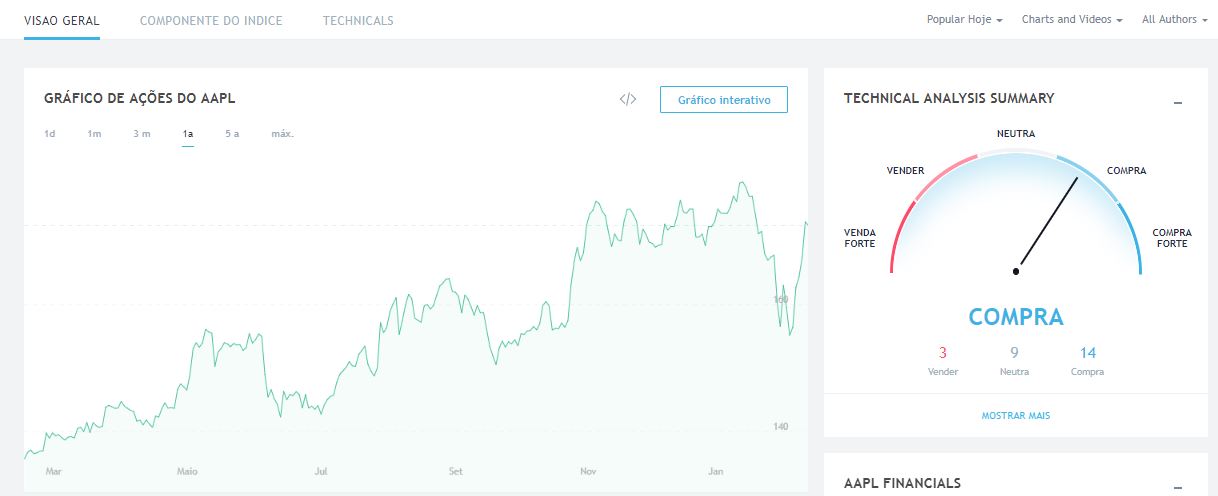Switch to the Visao Geral tab
The width and height of the screenshot is (1218, 496).
[x=62, y=20]
